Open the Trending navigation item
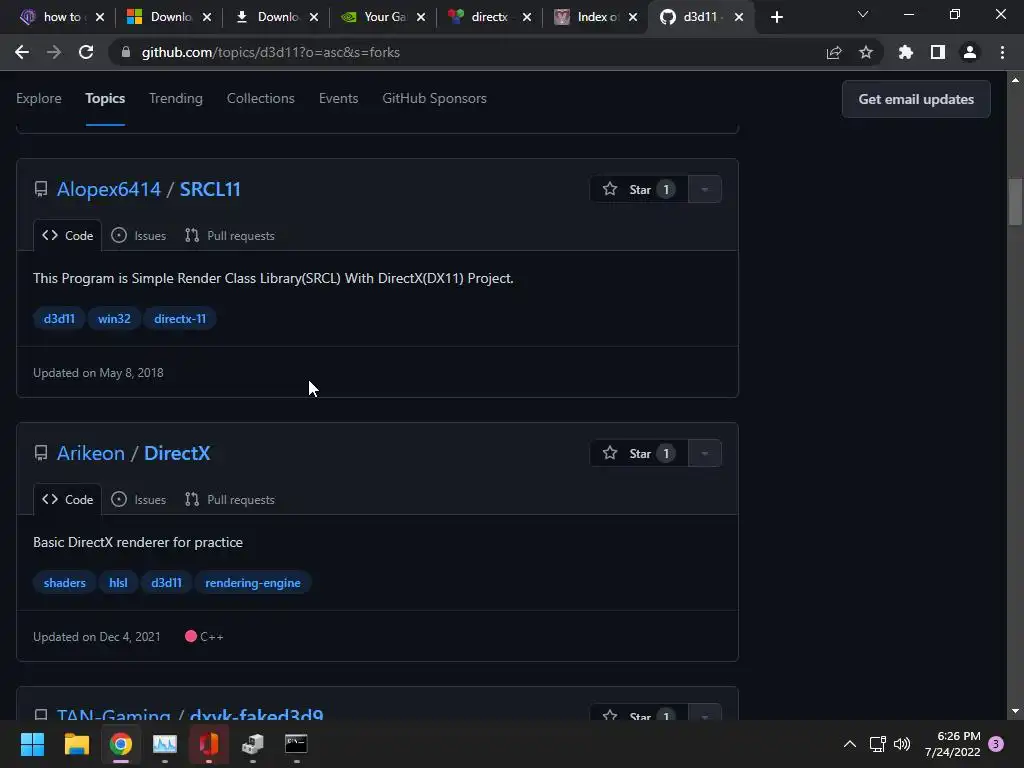 pos(176,99)
